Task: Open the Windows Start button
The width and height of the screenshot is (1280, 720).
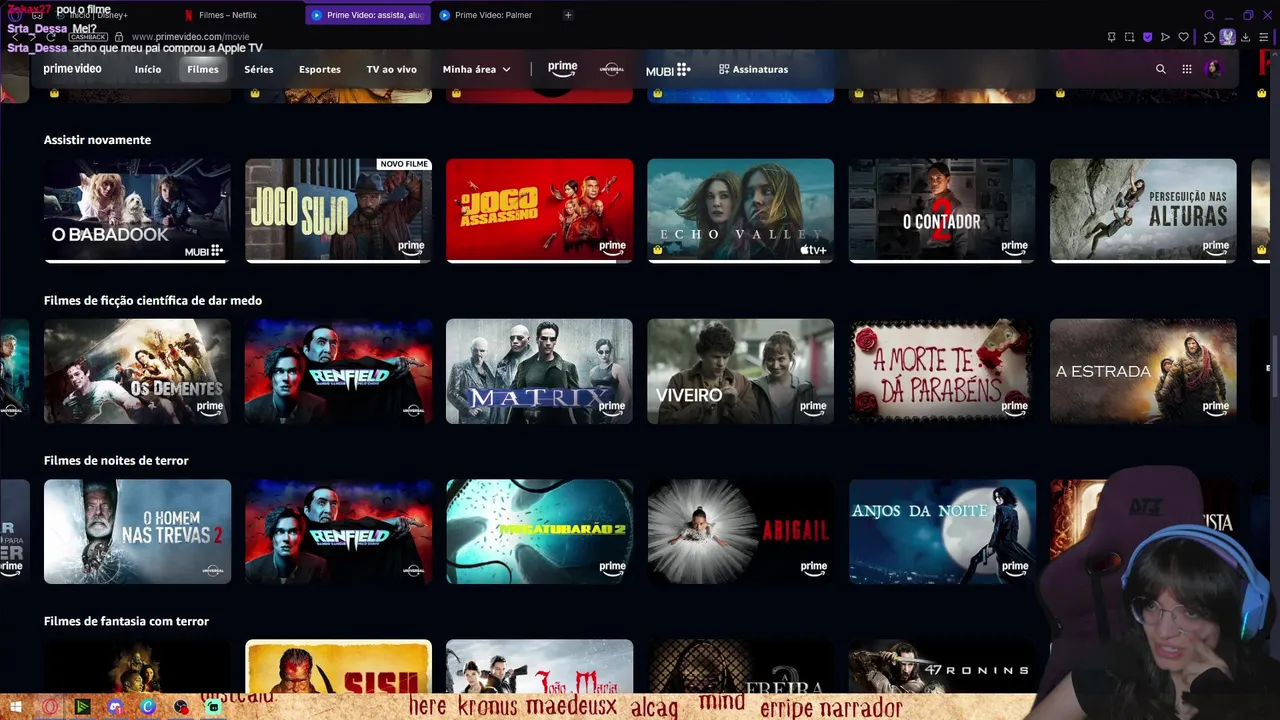Action: (x=16, y=707)
